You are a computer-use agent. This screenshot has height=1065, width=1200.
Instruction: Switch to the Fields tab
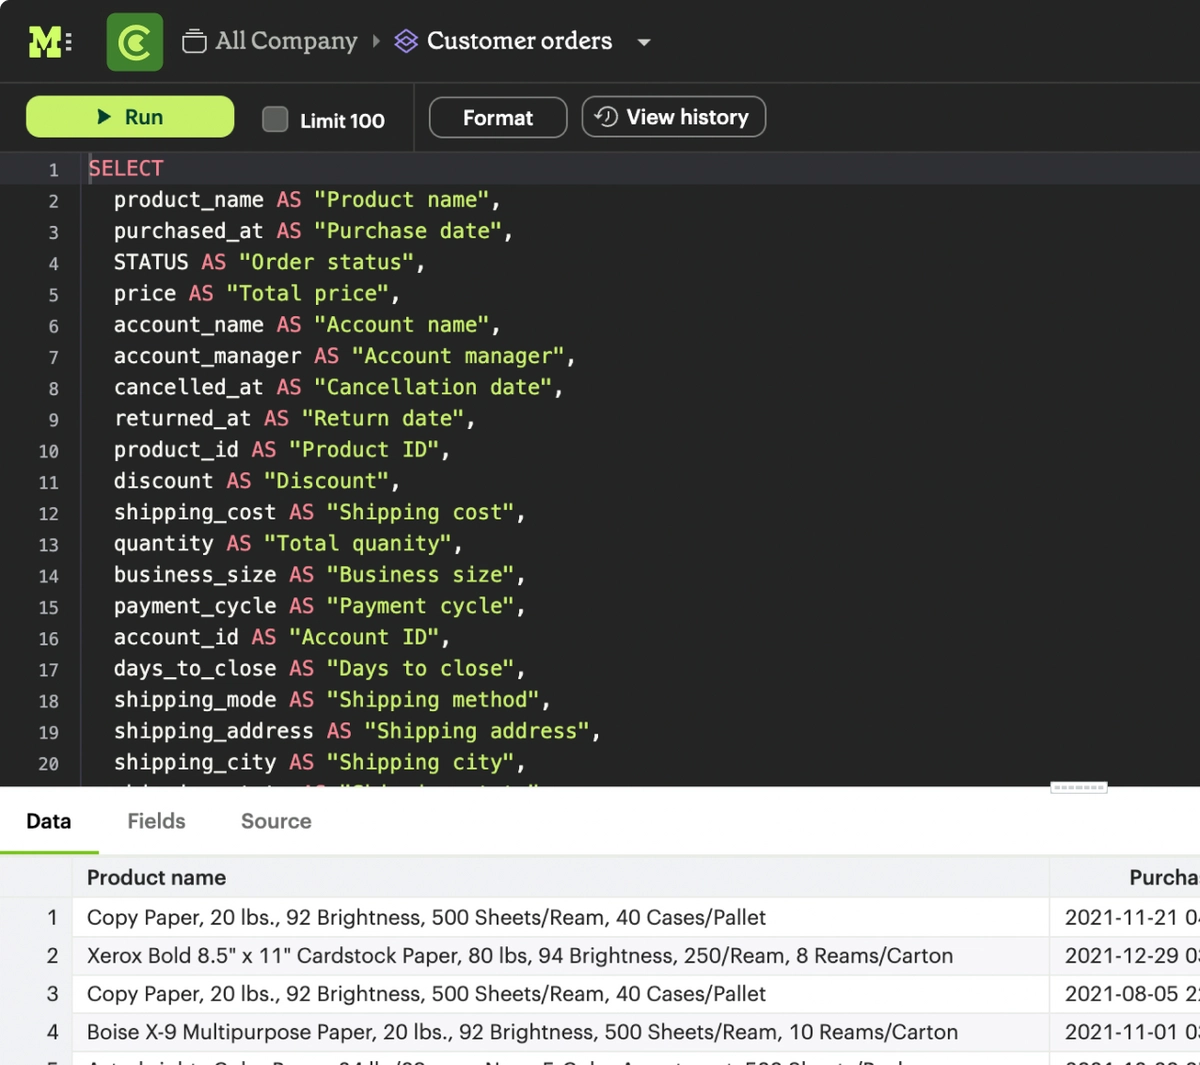click(x=156, y=821)
